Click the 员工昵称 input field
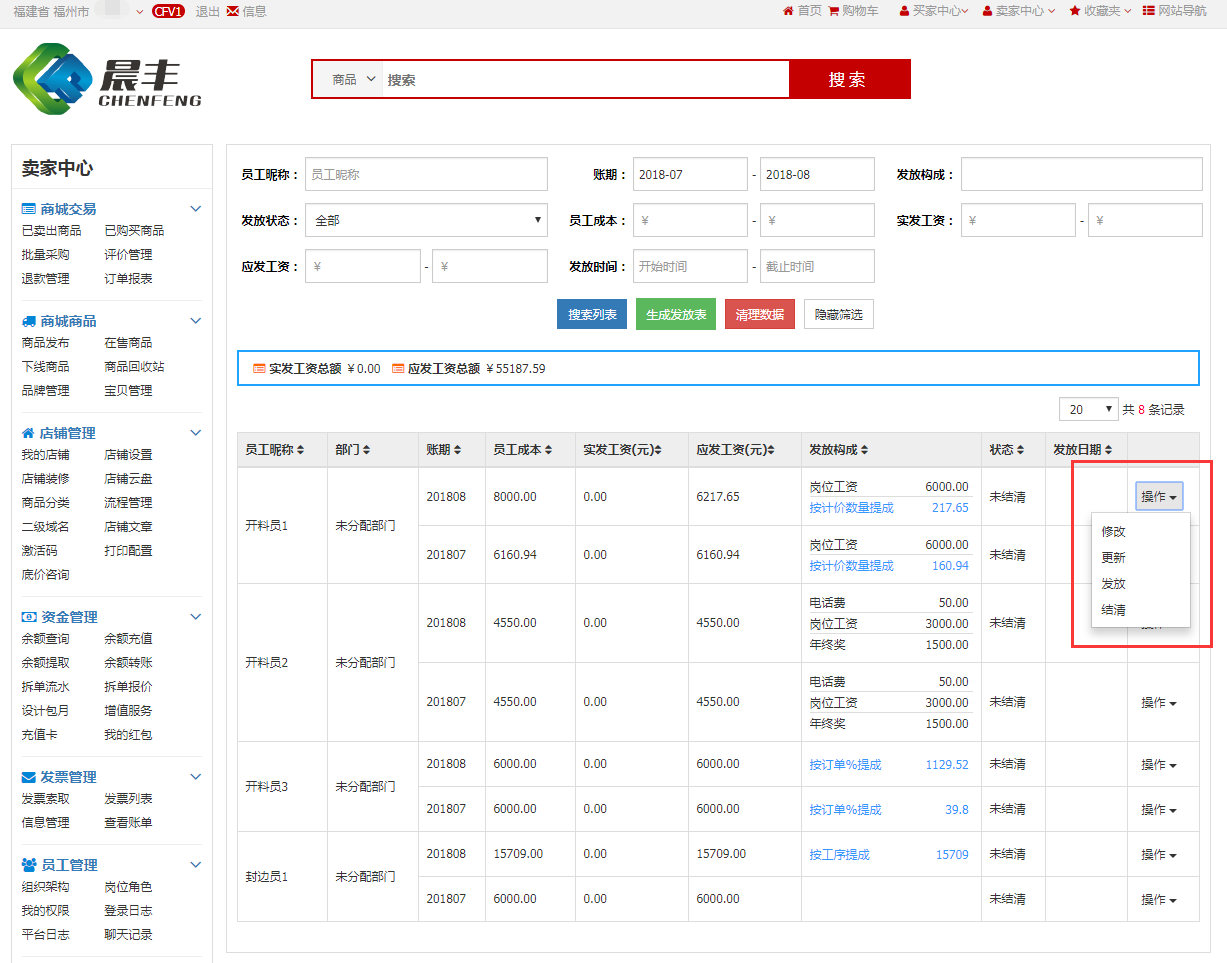1227x963 pixels. coord(426,174)
